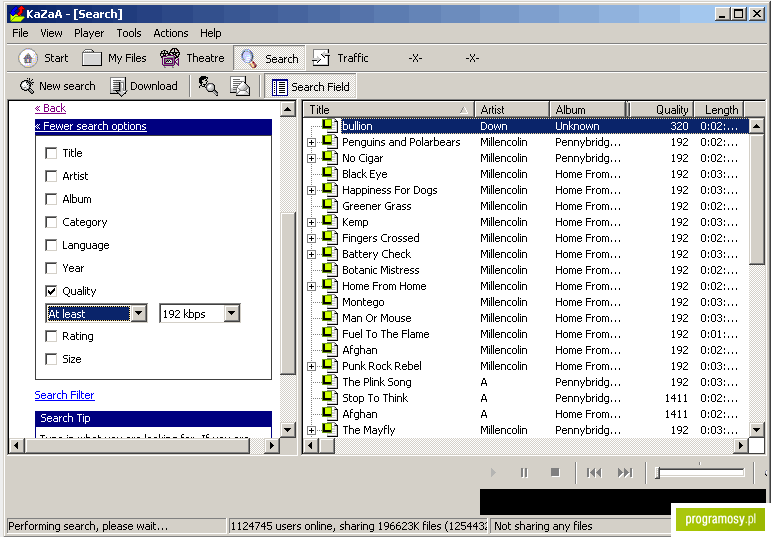Click the file icon beside Stop To Think
Screen dimensions: 771x537
click(x=330, y=398)
